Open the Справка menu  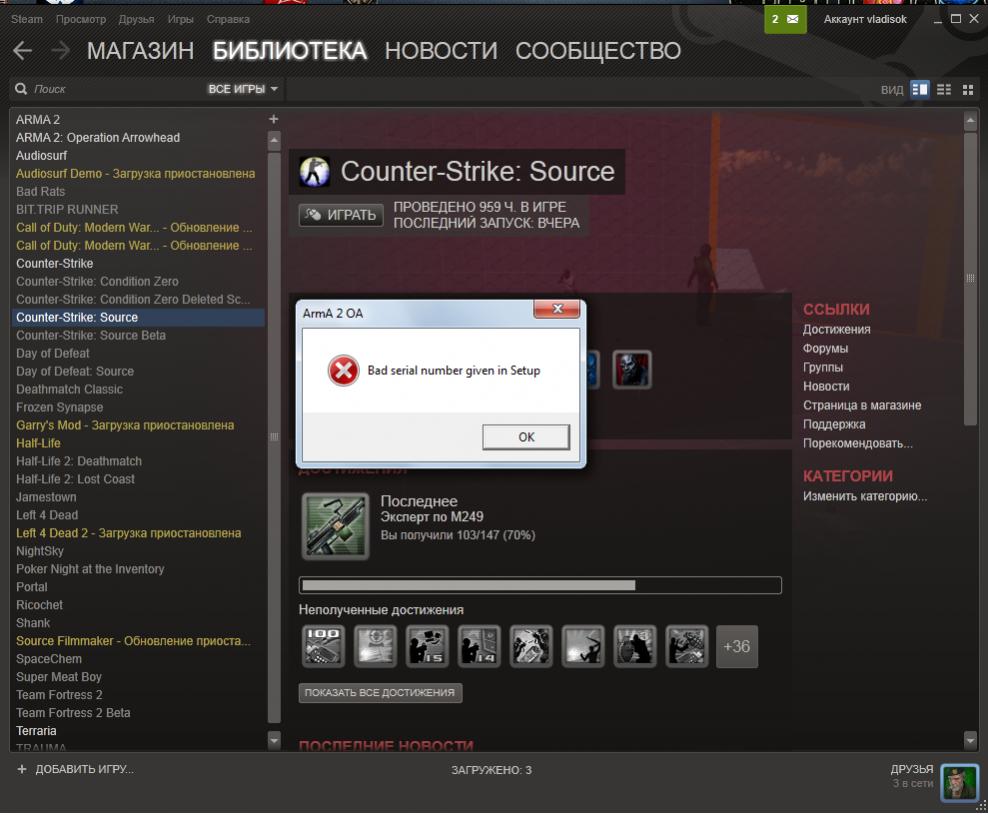click(228, 20)
